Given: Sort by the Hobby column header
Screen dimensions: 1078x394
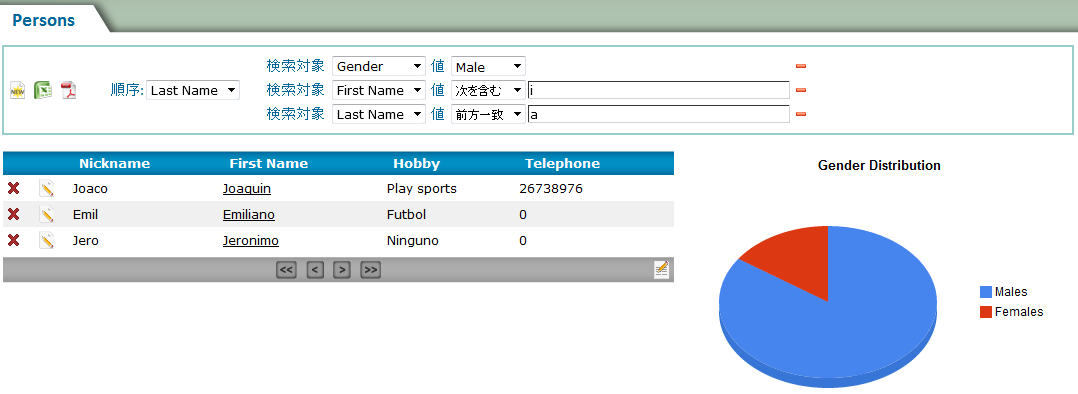Looking at the screenshot, I should point(417,164).
